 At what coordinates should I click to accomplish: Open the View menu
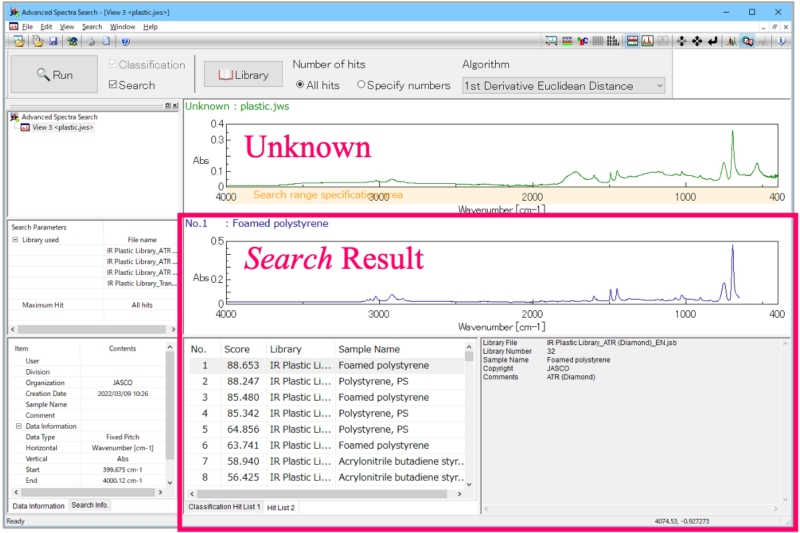(67, 27)
